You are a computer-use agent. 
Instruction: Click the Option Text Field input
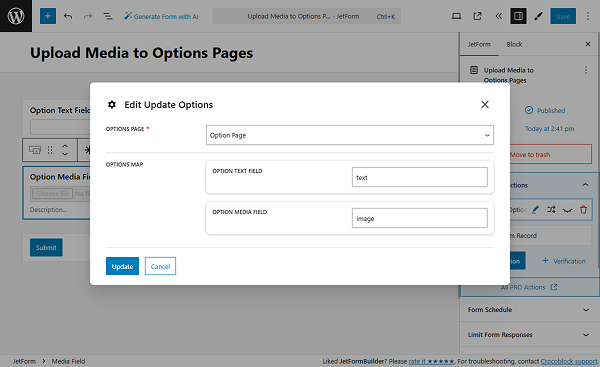click(x=420, y=177)
